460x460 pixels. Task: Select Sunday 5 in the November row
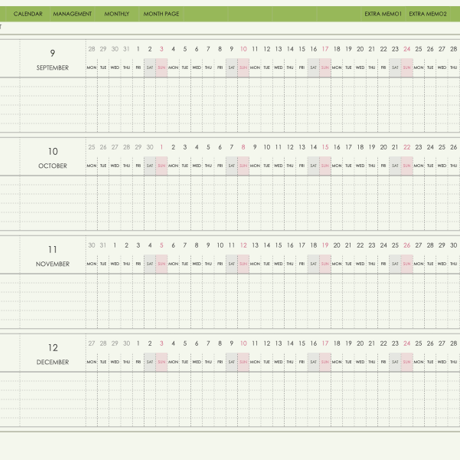pos(162,245)
